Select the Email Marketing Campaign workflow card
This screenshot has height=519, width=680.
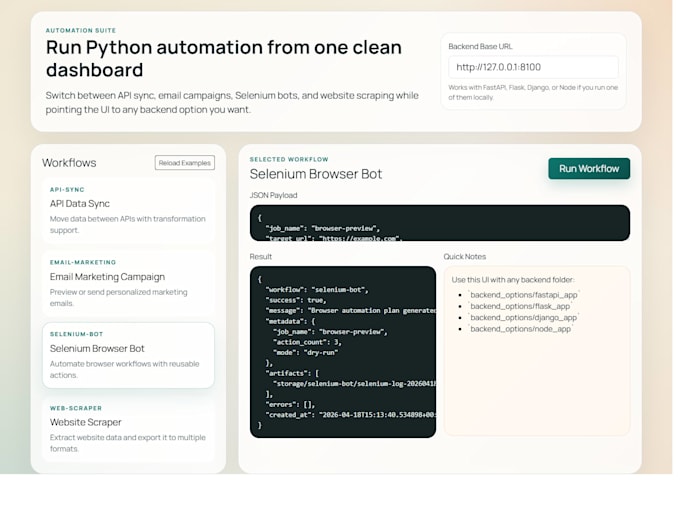click(128, 283)
